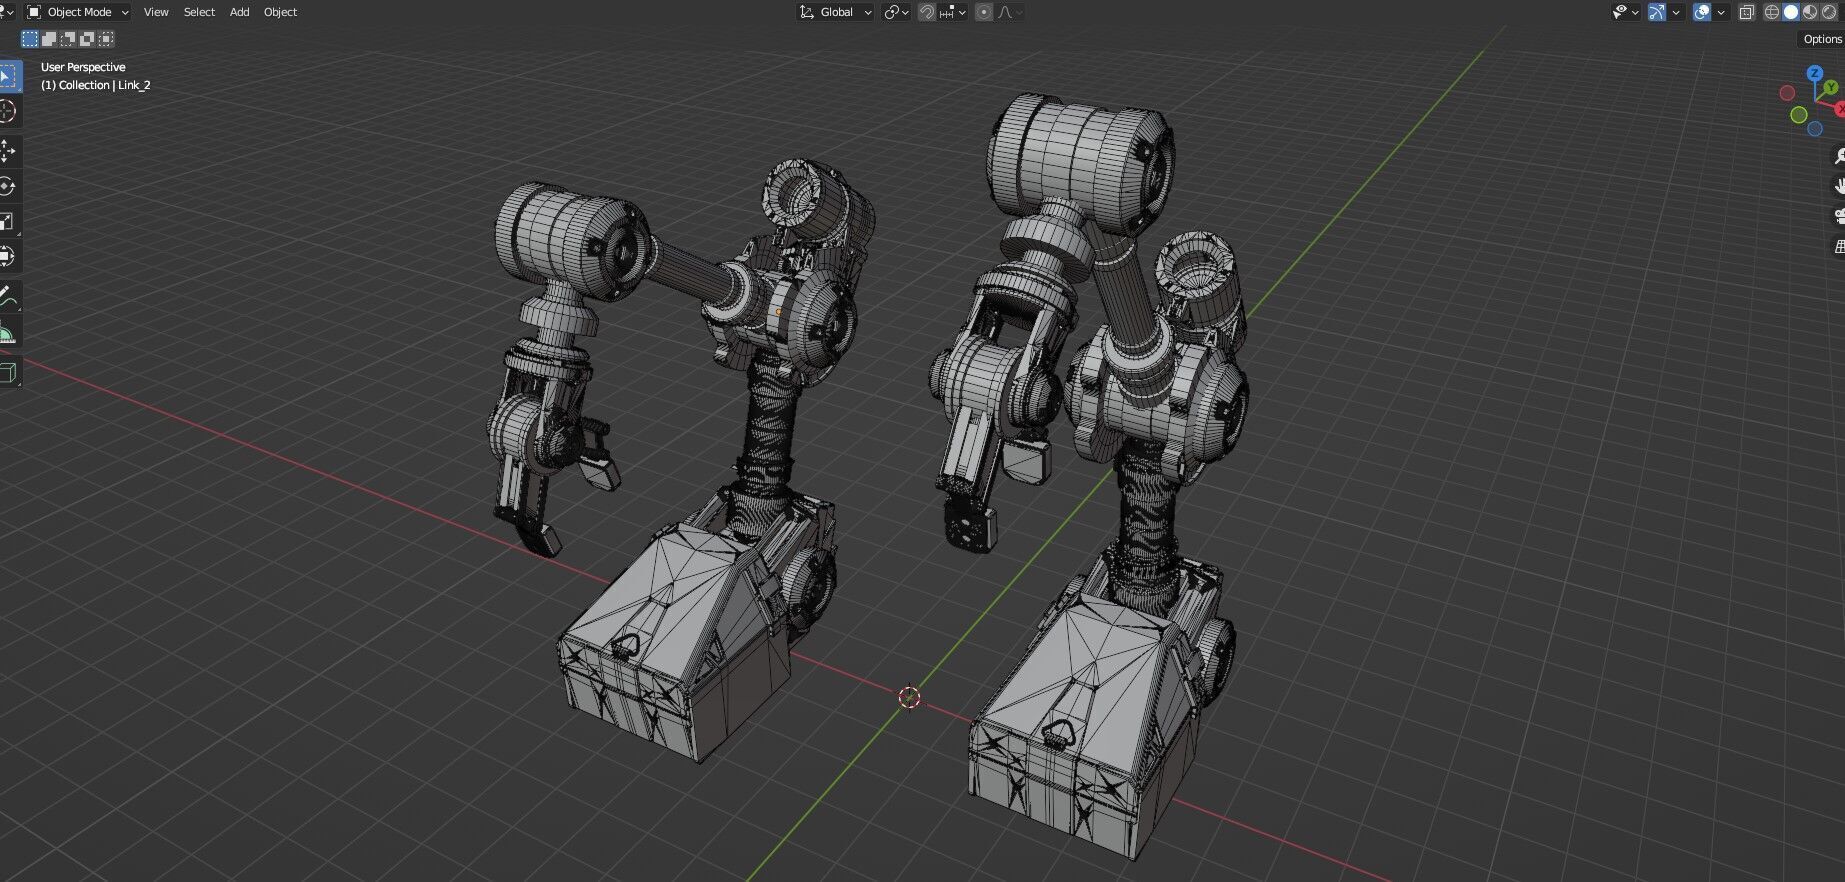1845x882 pixels.
Task: Open the snapping options dropdown
Action: (x=952, y=12)
